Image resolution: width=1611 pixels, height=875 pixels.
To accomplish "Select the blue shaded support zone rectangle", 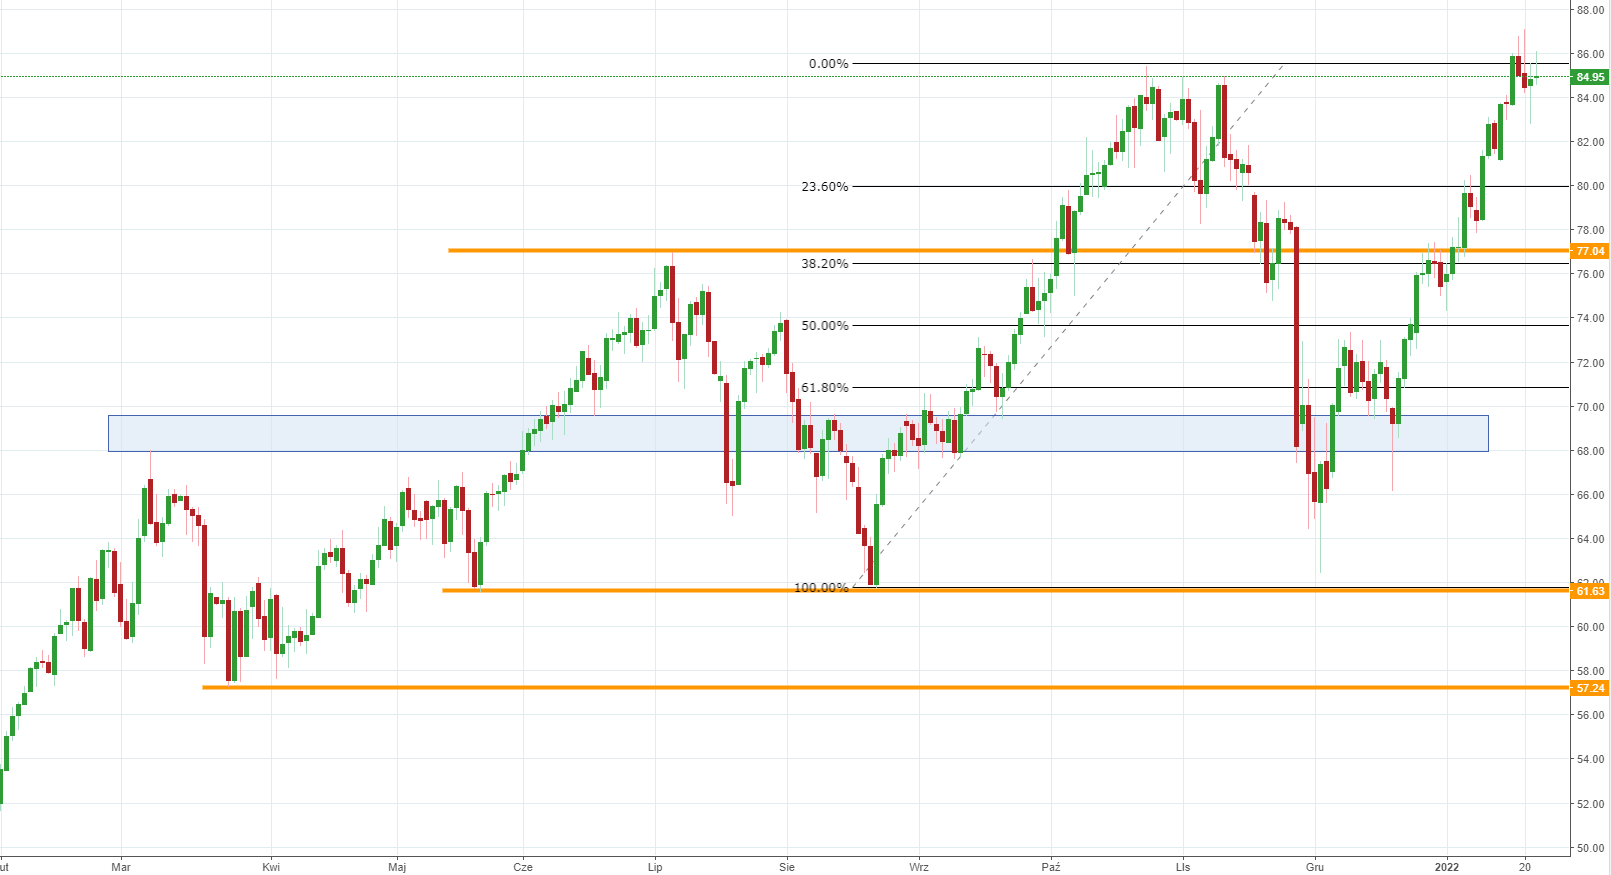I will (798, 433).
